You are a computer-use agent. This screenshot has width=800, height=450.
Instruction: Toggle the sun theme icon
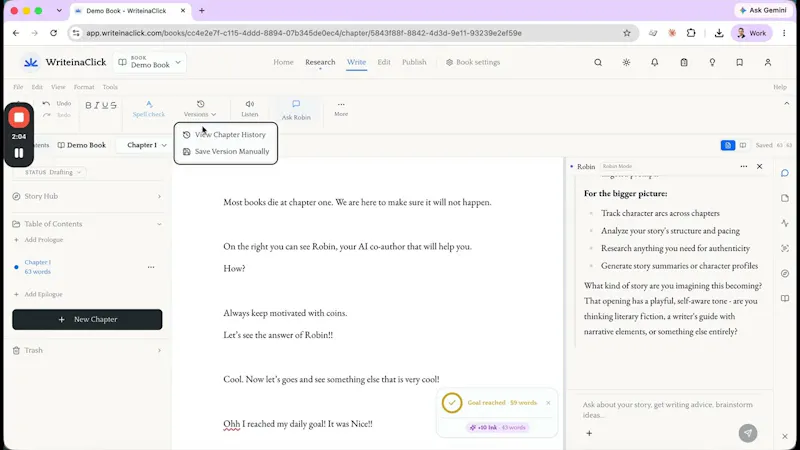click(626, 62)
